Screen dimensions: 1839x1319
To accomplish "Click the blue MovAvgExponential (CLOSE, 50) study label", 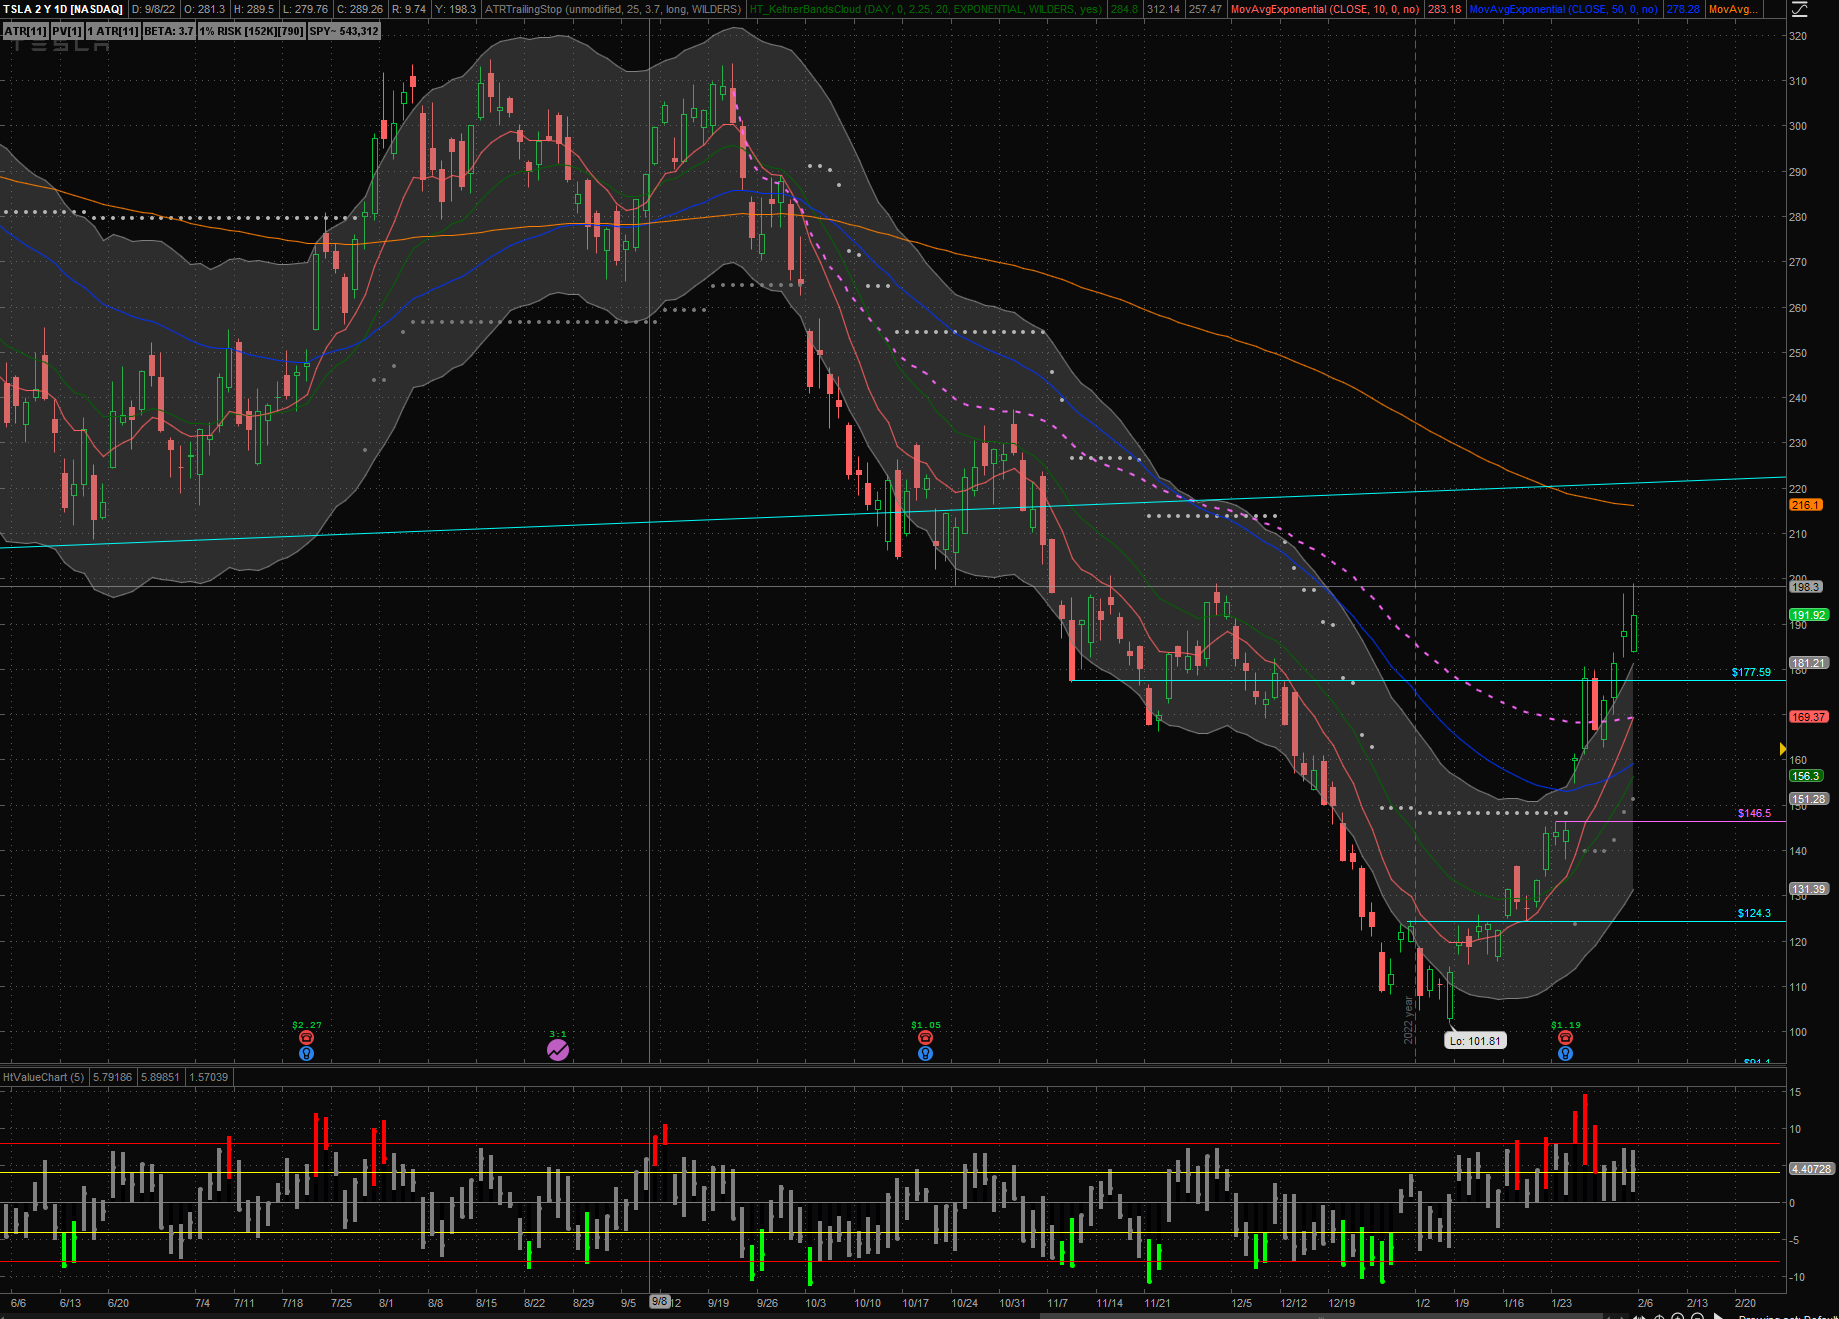I will 1564,9.
